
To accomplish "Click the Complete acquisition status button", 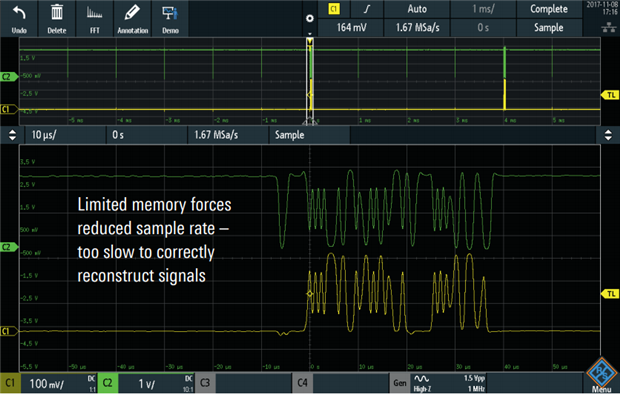I will pyautogui.click(x=549, y=9).
